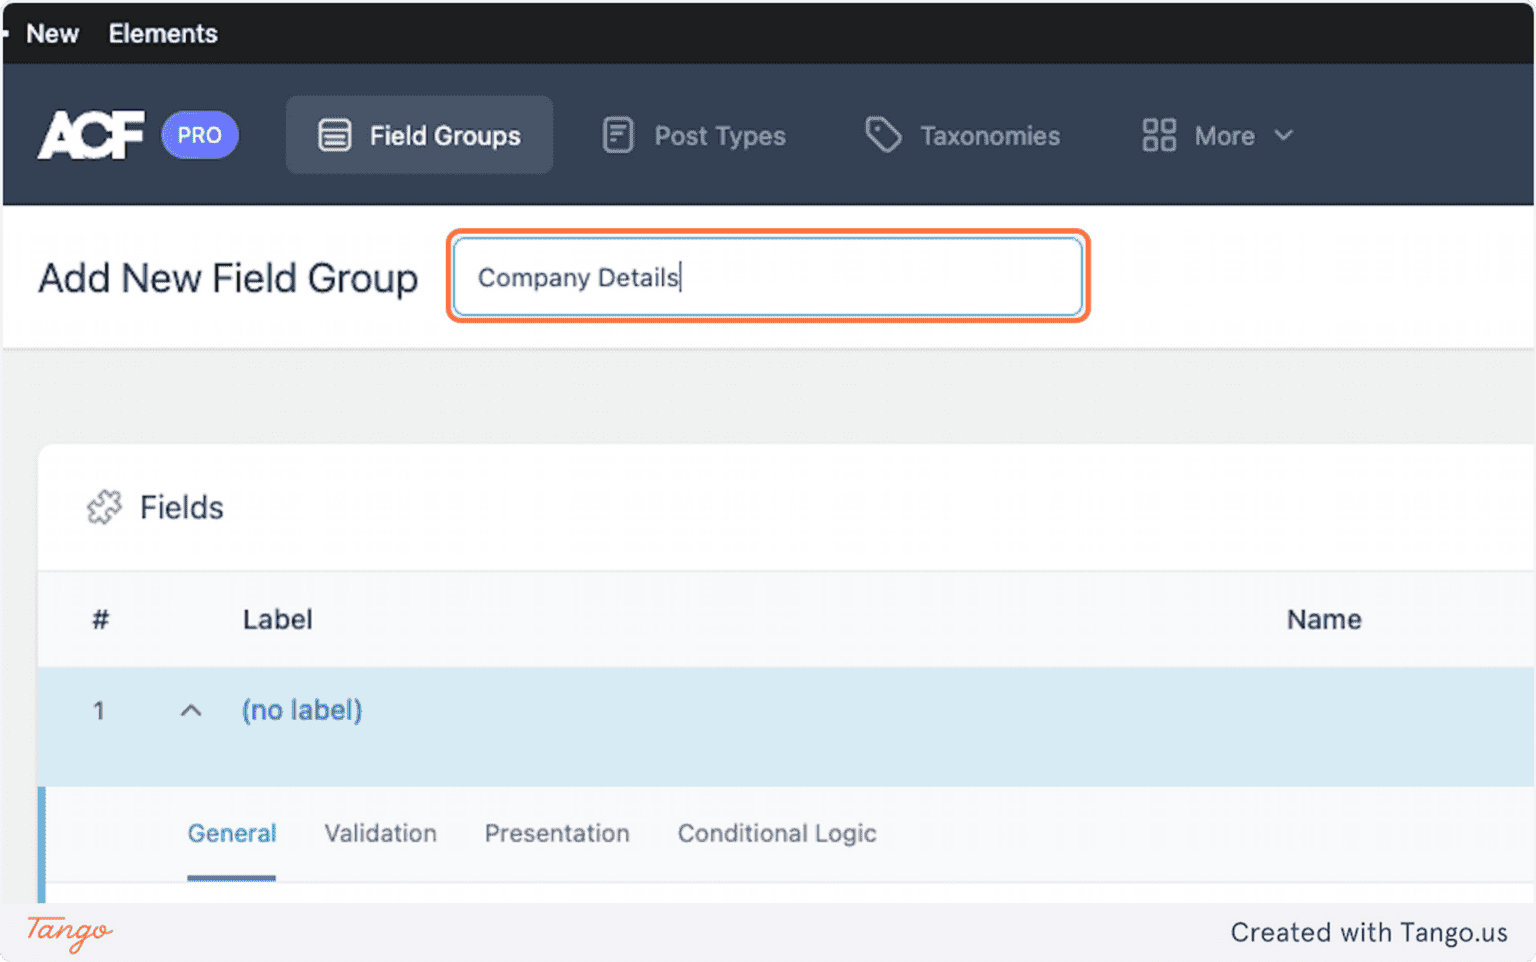Open the Elements menu

point(162,33)
